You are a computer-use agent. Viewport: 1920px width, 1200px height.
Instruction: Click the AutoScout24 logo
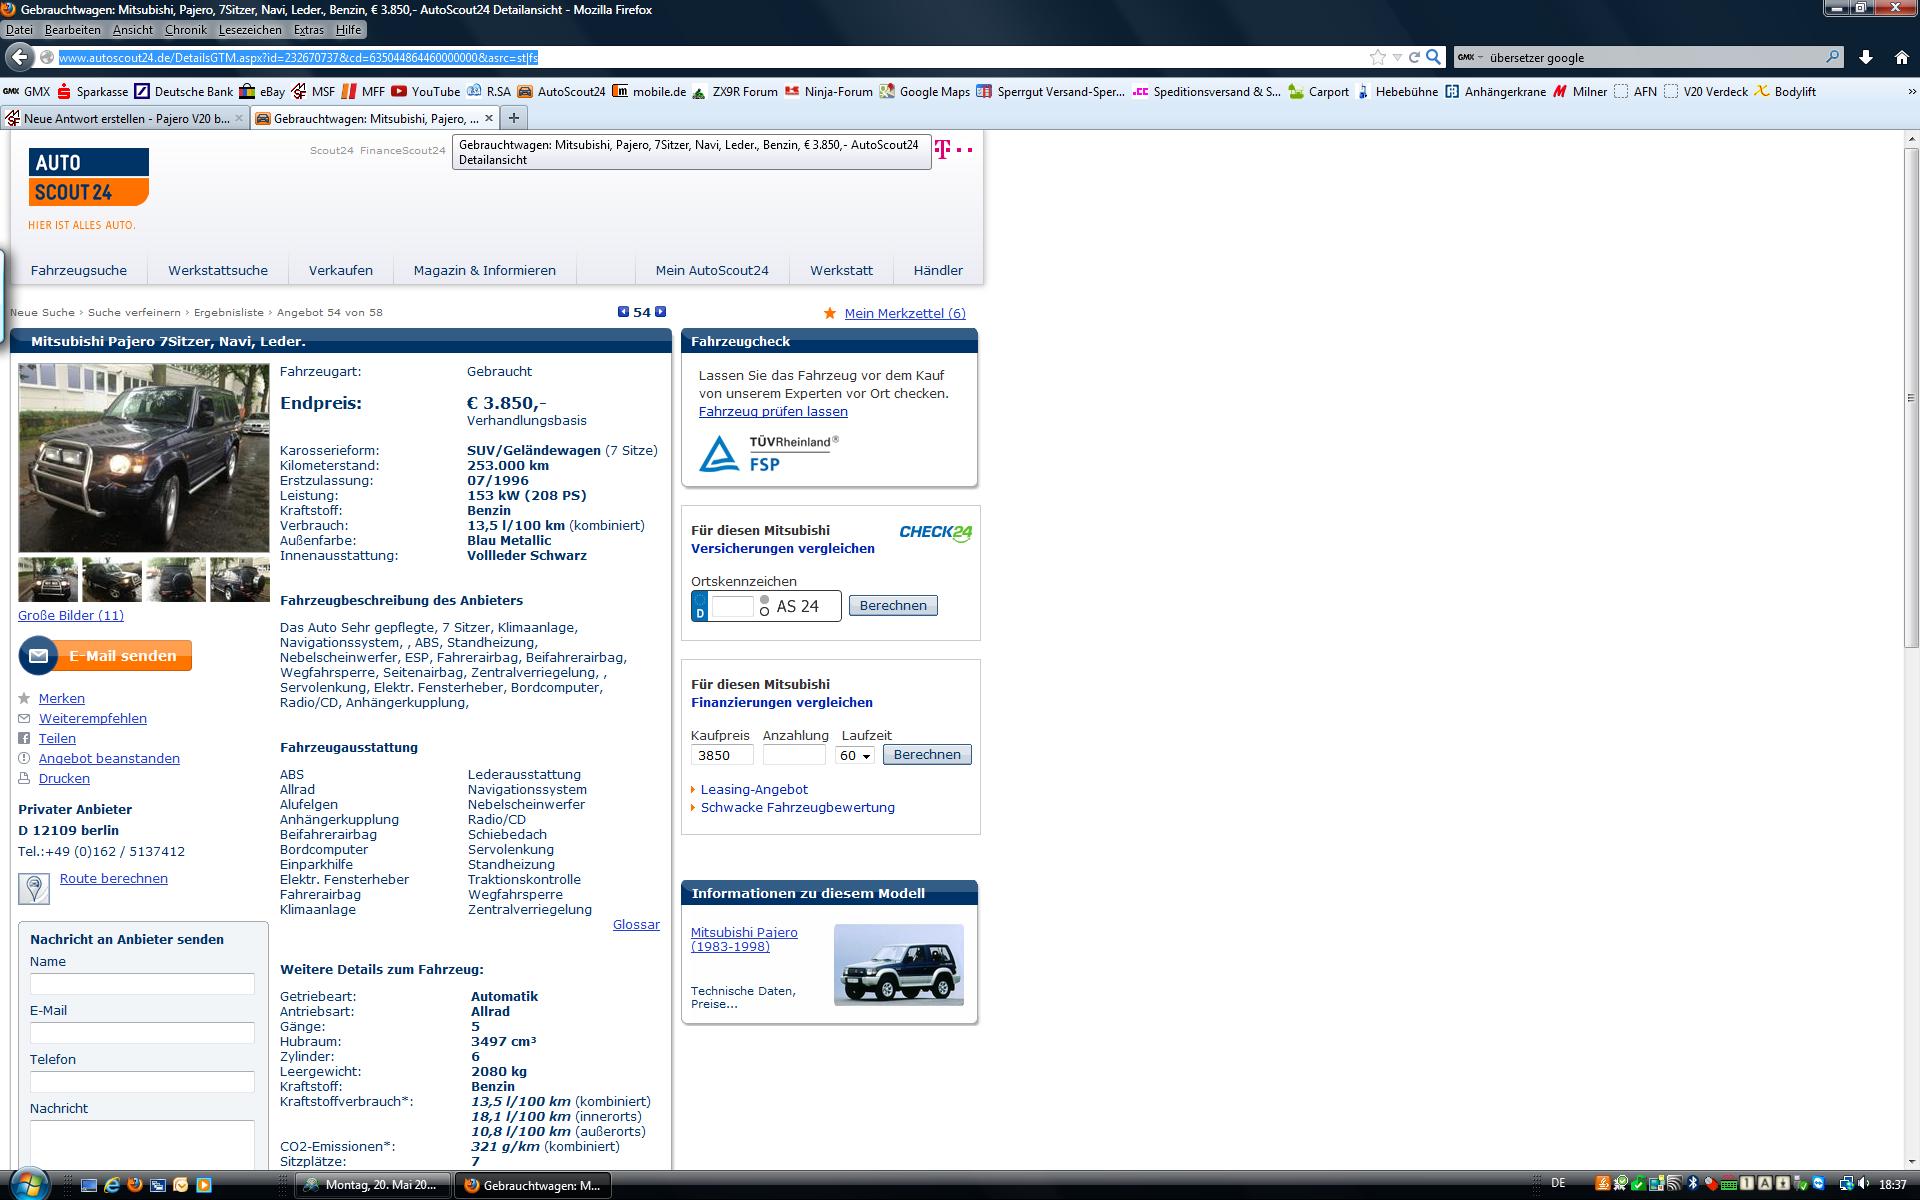[88, 177]
